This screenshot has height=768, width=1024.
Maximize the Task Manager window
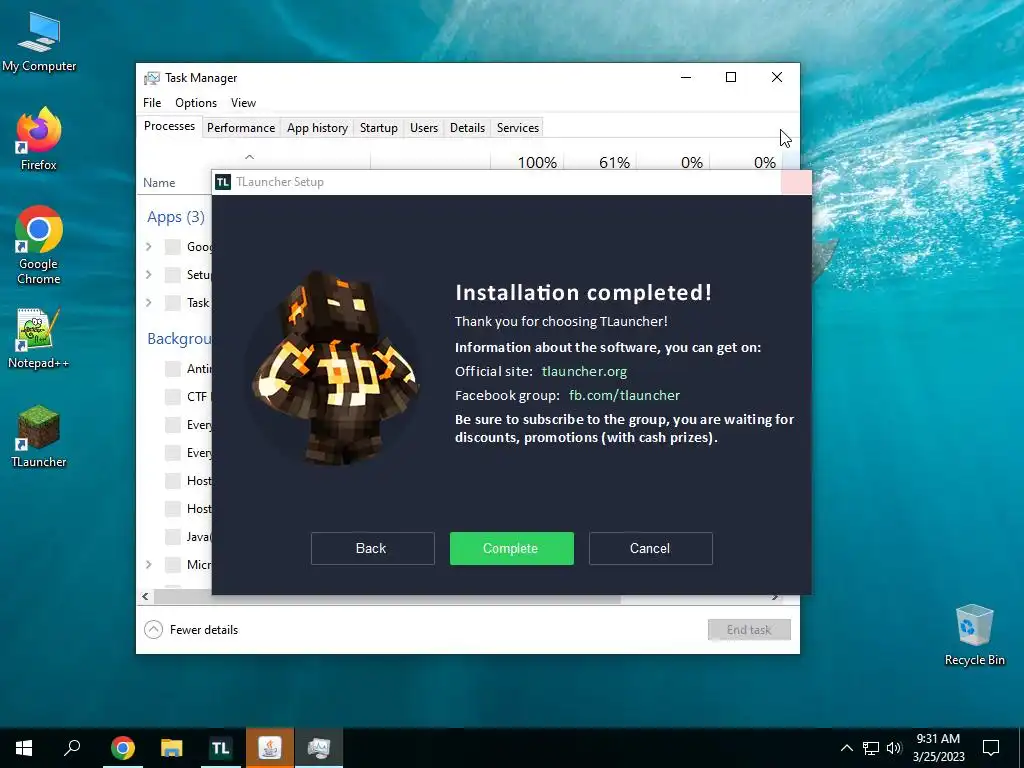point(731,78)
